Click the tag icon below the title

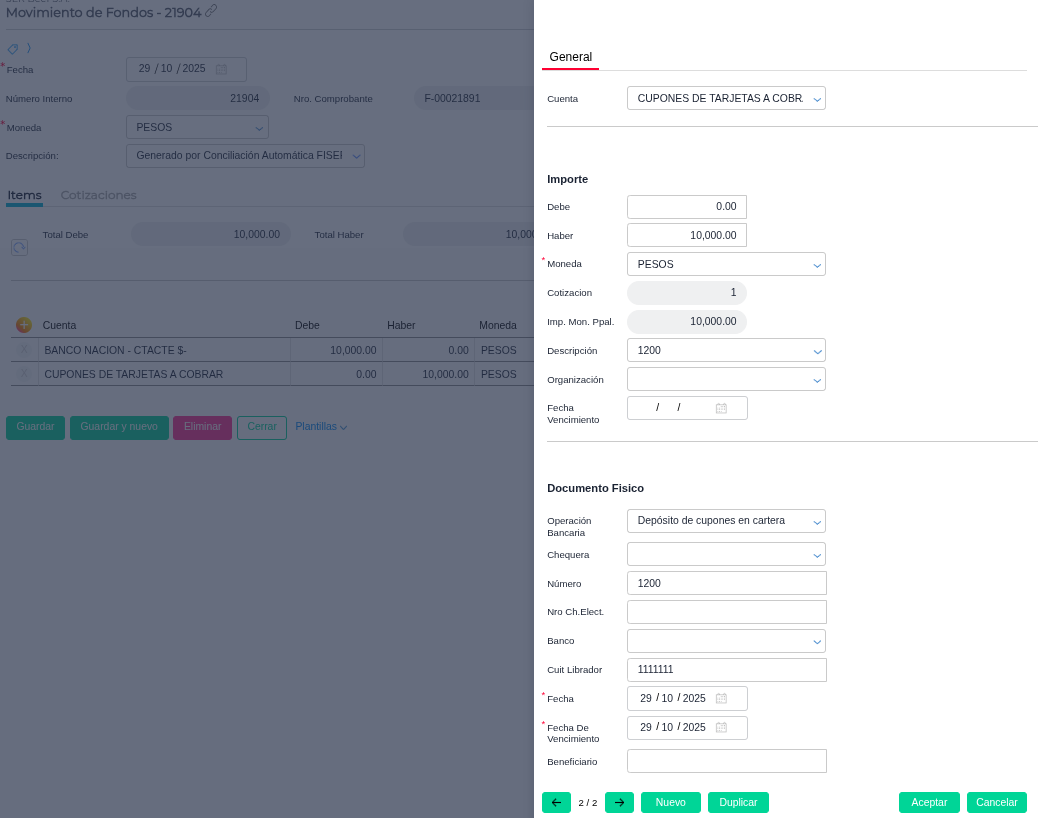pos(13,49)
